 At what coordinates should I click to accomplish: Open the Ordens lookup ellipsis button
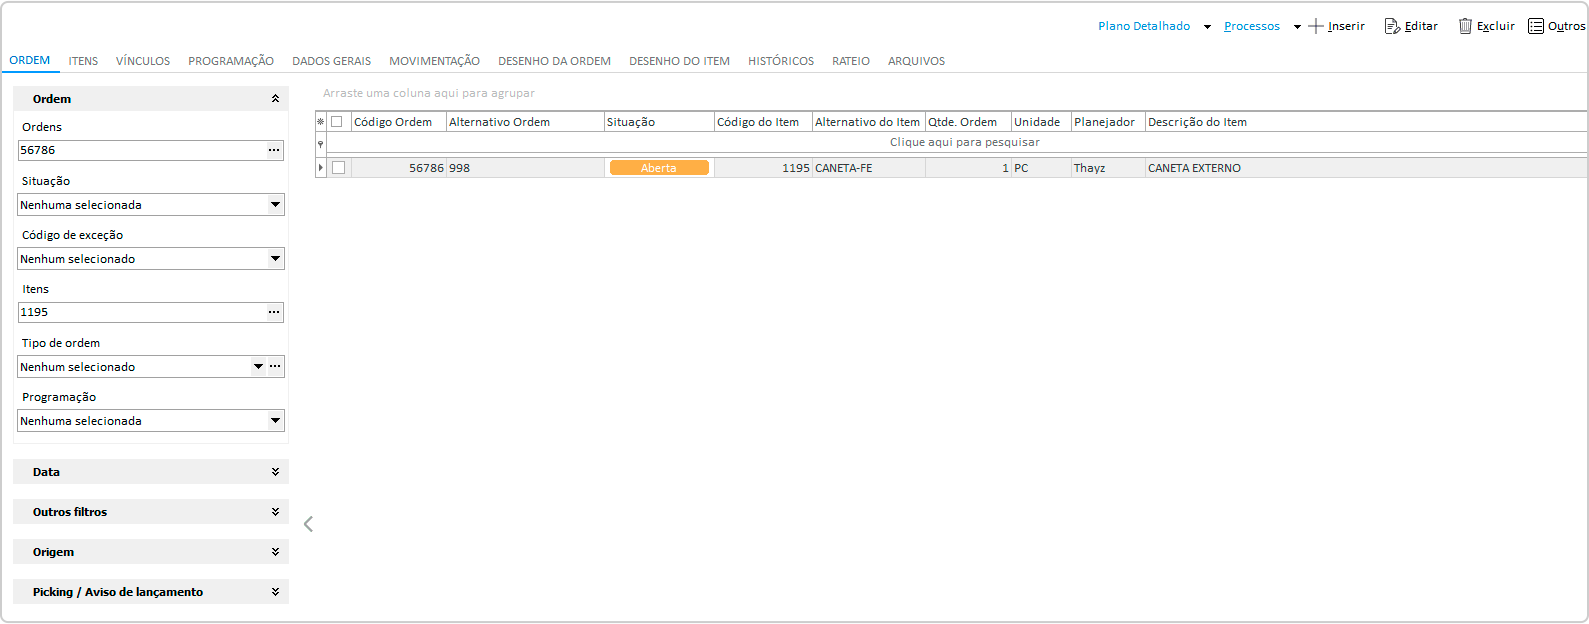274,150
